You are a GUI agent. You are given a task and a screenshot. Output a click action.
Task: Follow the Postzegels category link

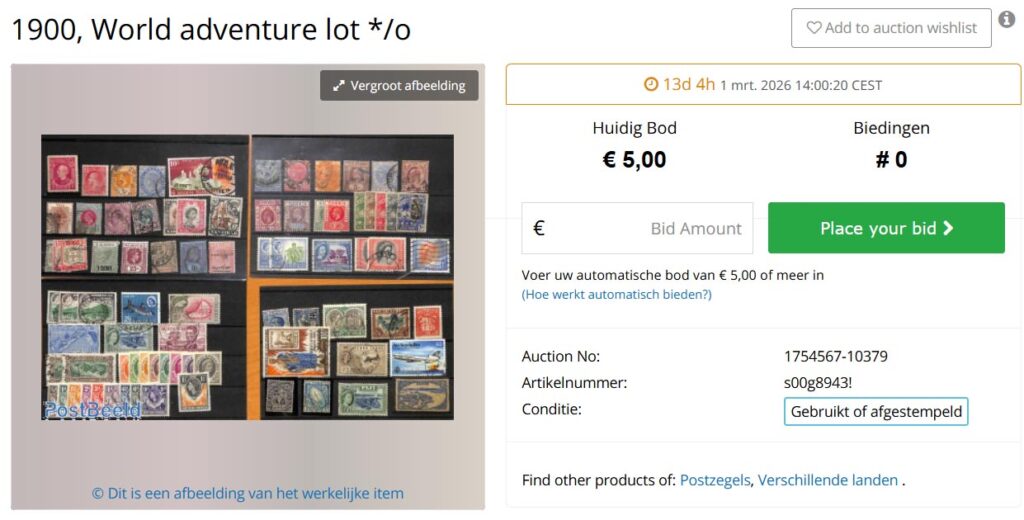click(714, 480)
